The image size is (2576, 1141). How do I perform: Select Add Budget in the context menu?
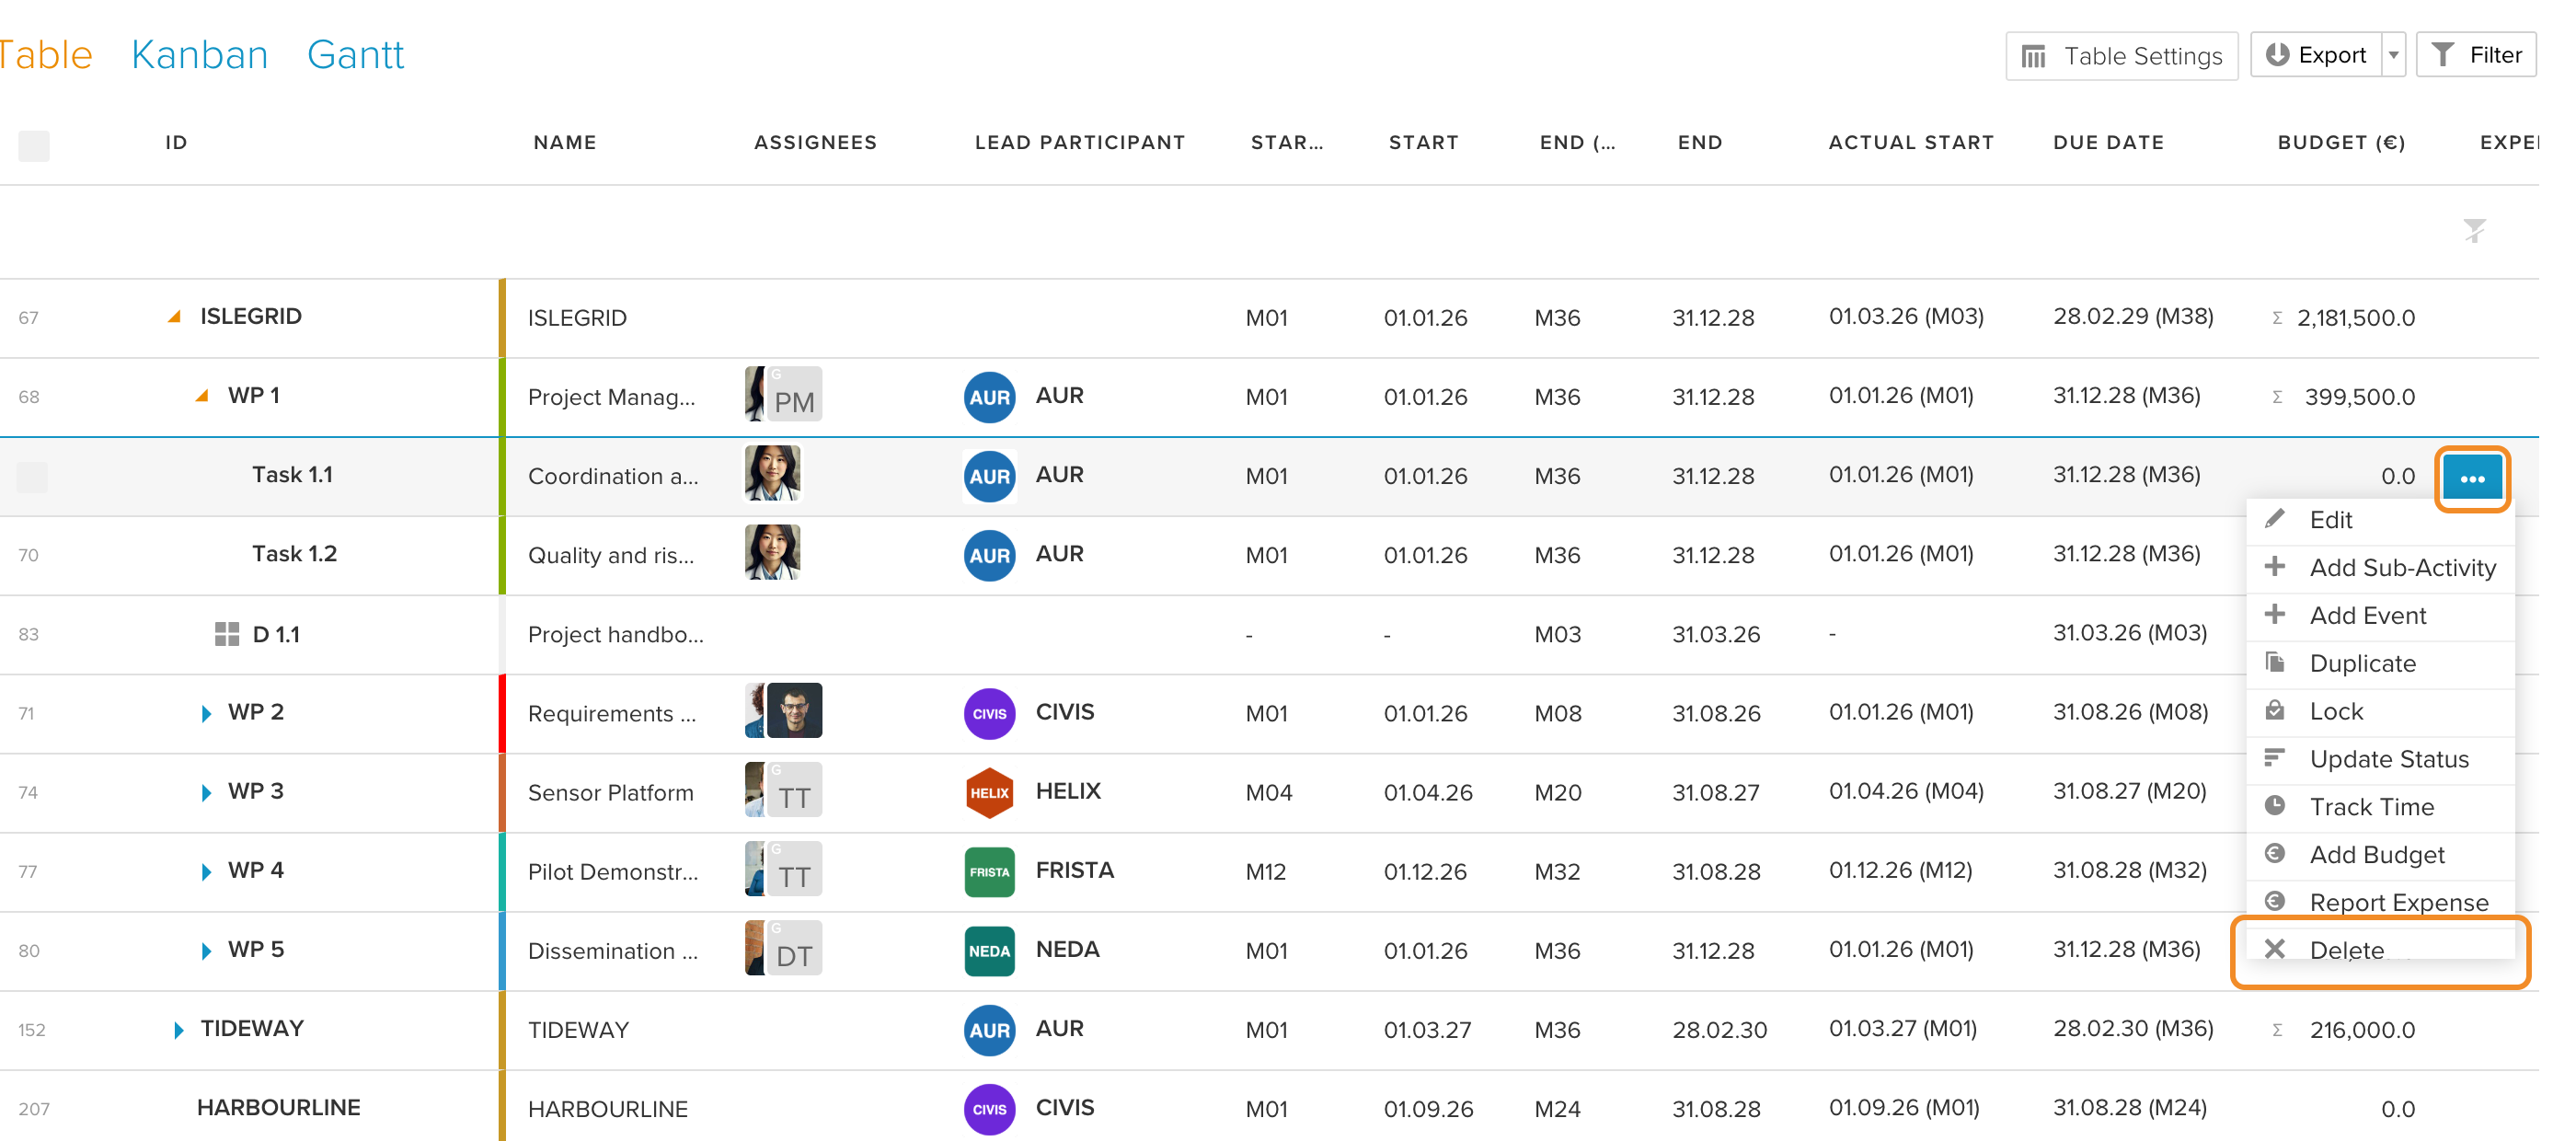coord(2379,856)
